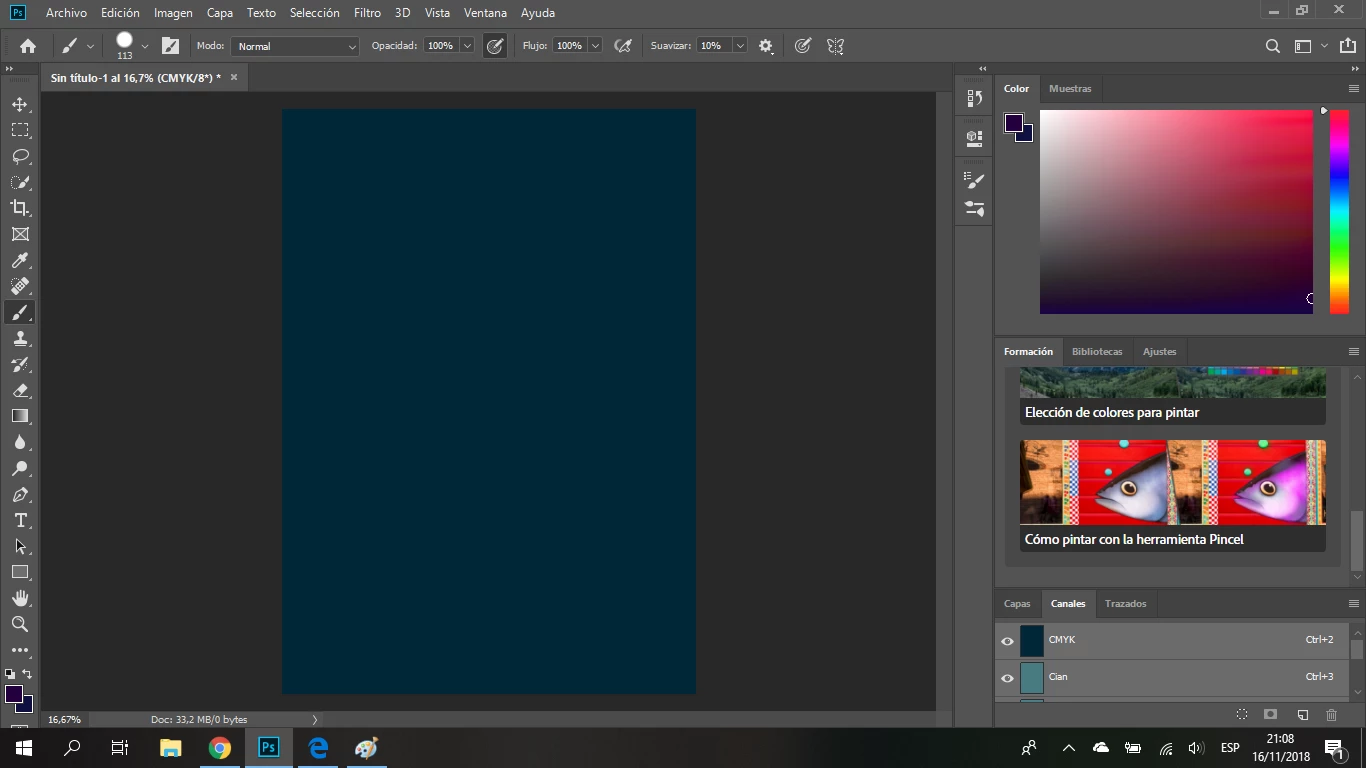Screen dimensions: 1366x768
Task: Open the History panel icon
Action: click(x=975, y=98)
